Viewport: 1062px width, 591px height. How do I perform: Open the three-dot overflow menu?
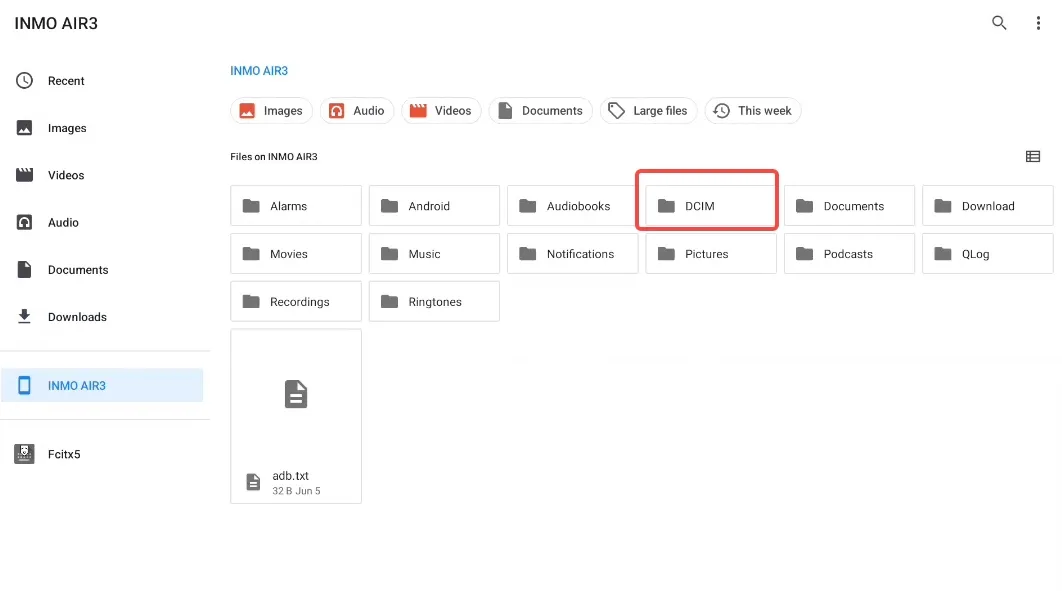coord(1038,23)
